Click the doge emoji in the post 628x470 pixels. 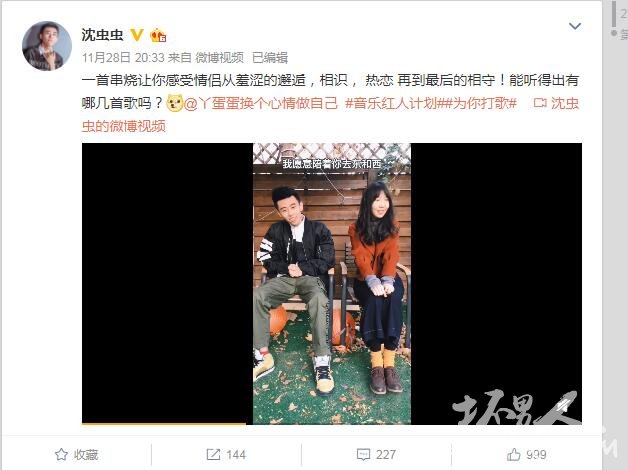coord(175,103)
